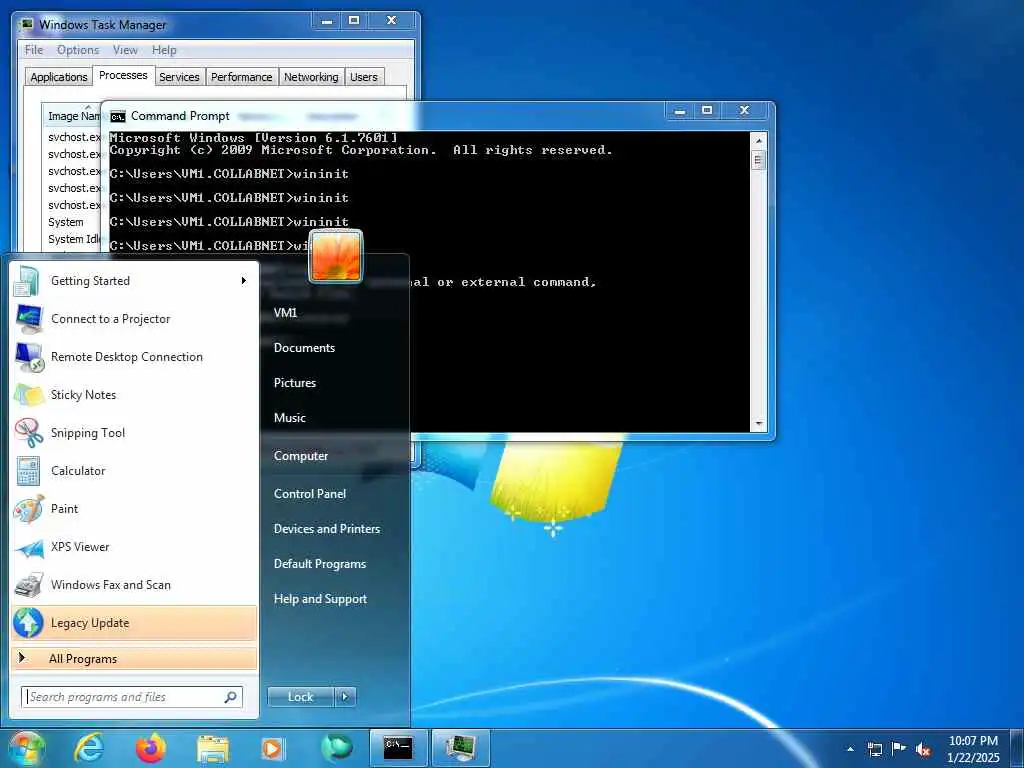
Task: Open the Options menu in Task Manager
Action: coord(78,50)
